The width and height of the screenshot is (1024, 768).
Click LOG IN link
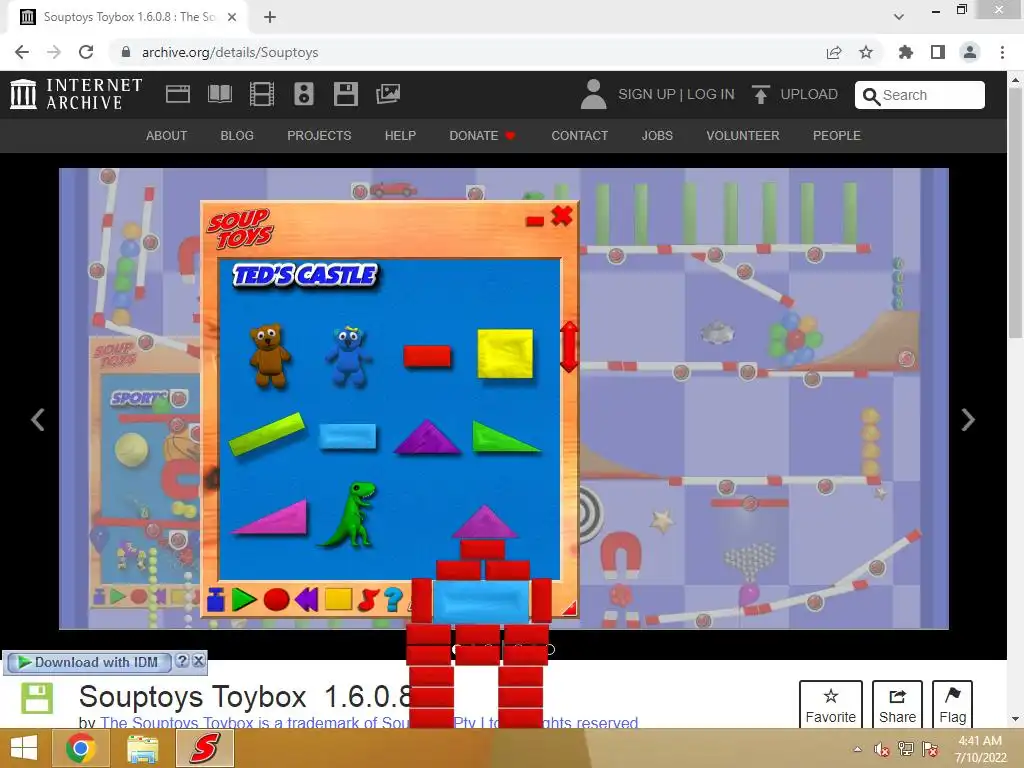711,94
